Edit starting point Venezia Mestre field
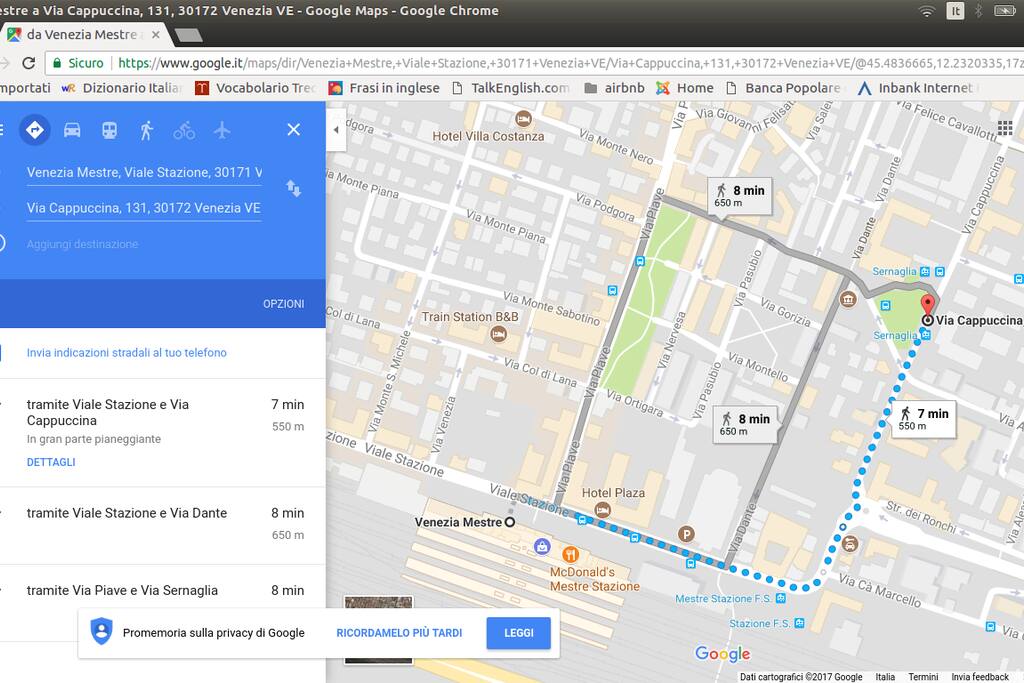 [x=144, y=172]
